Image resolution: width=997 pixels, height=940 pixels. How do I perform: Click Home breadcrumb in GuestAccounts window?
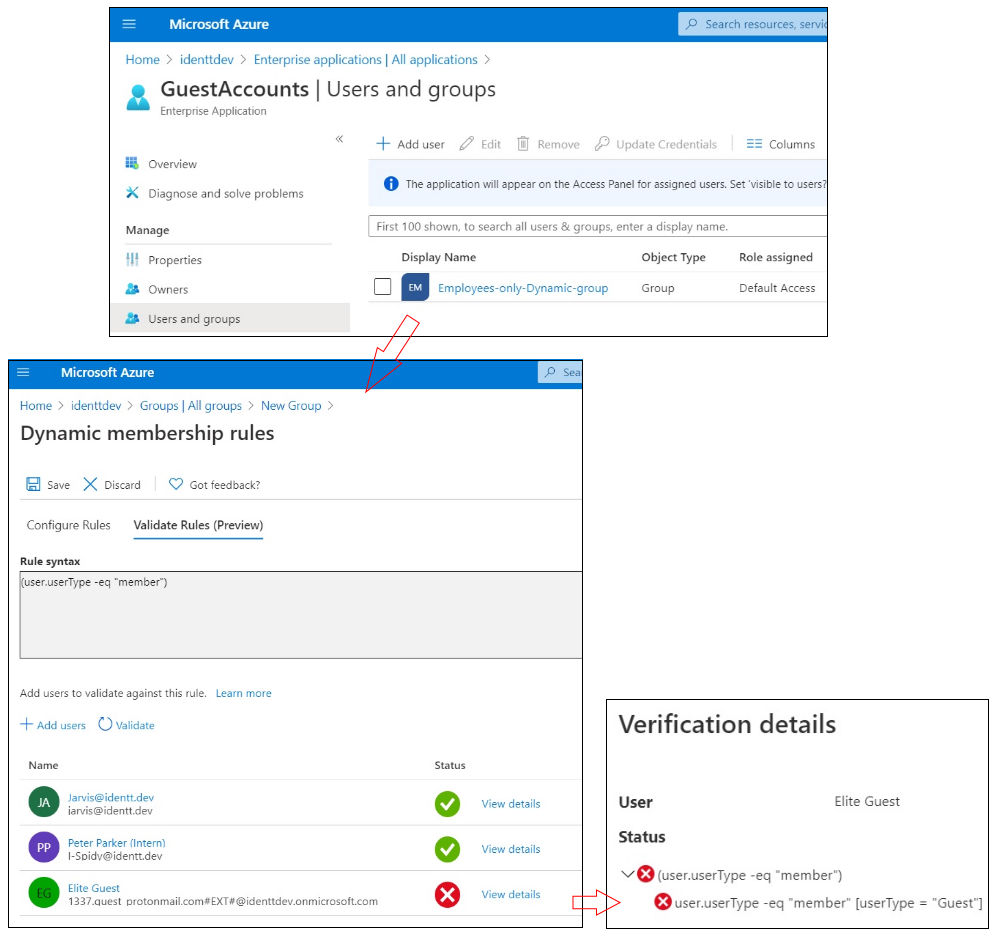pos(142,60)
